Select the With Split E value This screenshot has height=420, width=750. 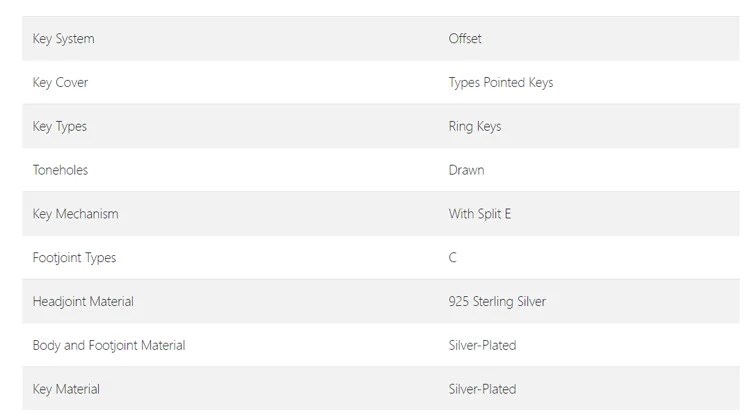click(480, 214)
